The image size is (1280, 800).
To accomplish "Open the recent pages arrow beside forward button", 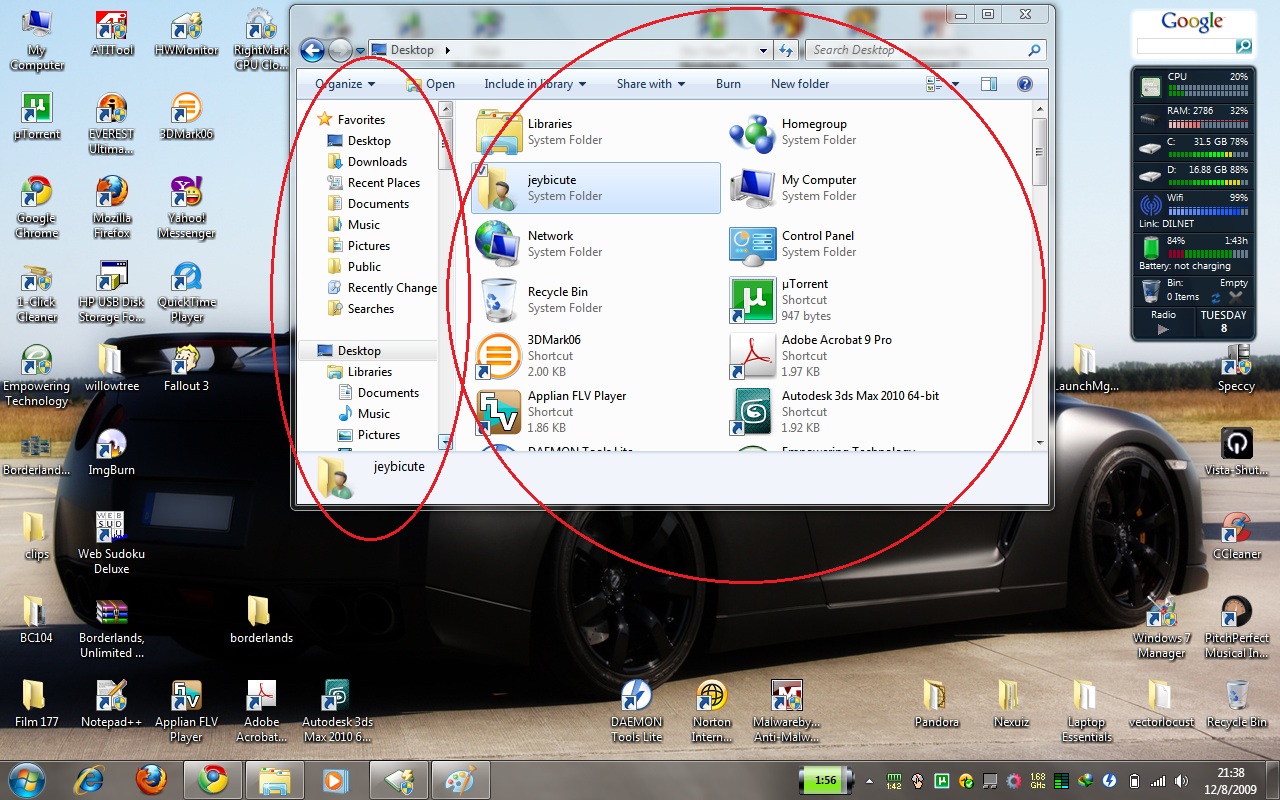I will point(362,50).
